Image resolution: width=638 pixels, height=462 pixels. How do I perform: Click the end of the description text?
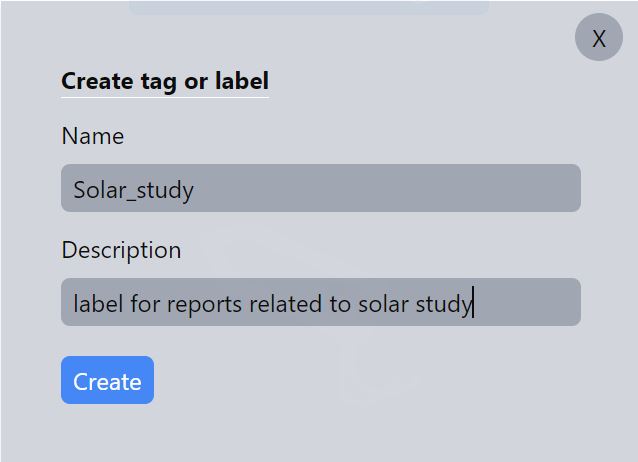tap(472, 304)
